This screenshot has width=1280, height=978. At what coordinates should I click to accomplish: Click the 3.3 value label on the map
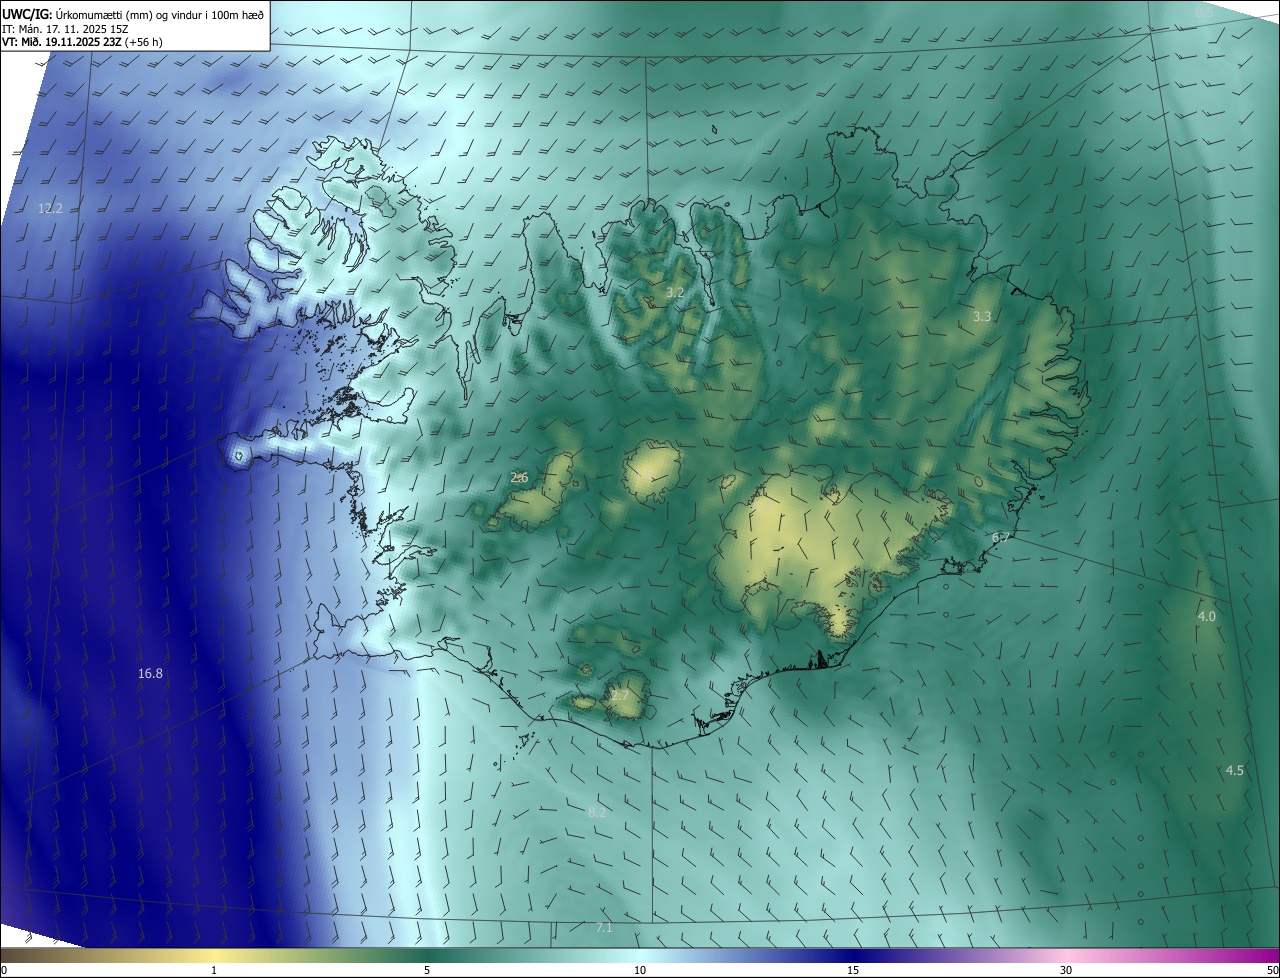[x=982, y=316]
